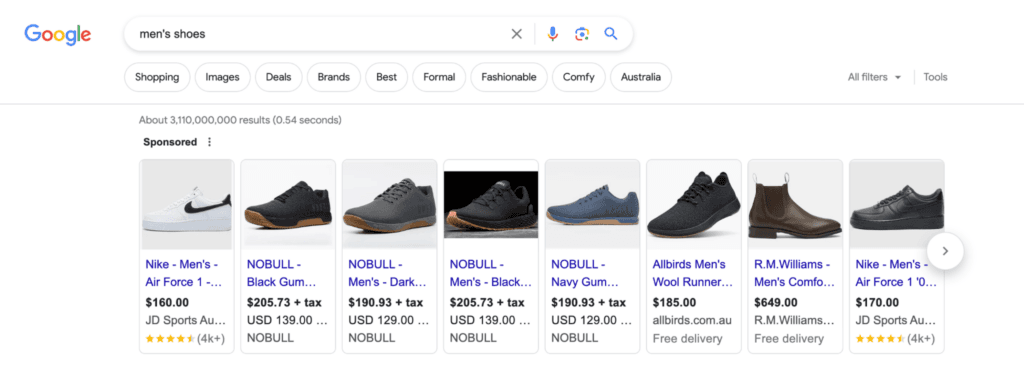The height and width of the screenshot is (376, 1024).
Task: Click the star rating on $160.00 Nike card
Action: 170,339
